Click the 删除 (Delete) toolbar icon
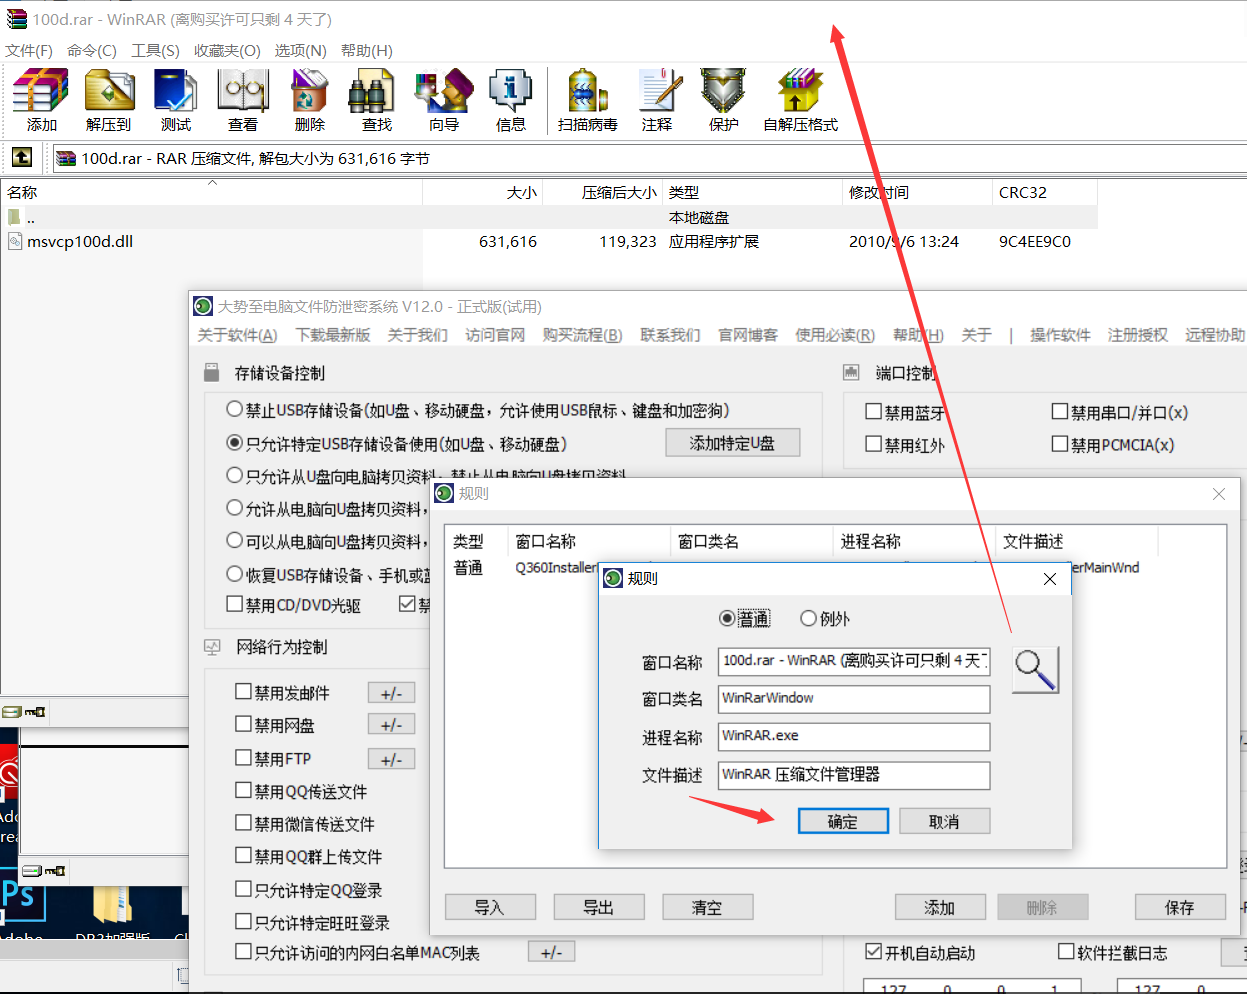The height and width of the screenshot is (994, 1247). click(x=309, y=99)
